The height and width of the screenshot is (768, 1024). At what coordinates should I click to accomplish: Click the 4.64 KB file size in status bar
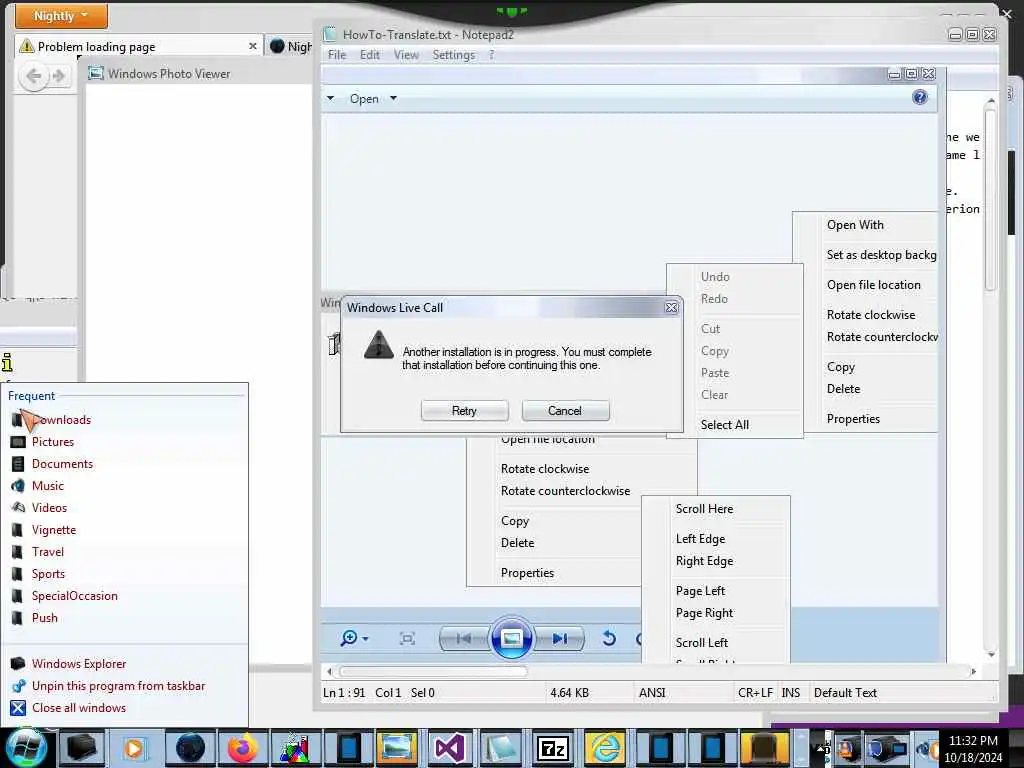point(569,692)
